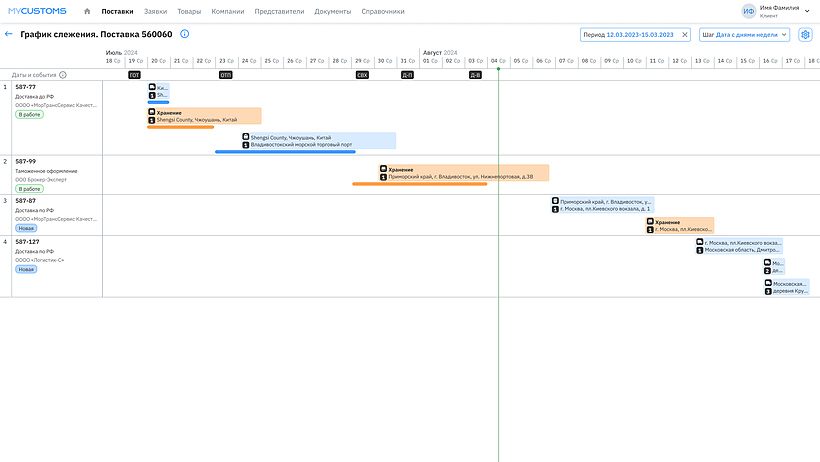
Task: Open the Заявки menu item
Action: point(155,11)
